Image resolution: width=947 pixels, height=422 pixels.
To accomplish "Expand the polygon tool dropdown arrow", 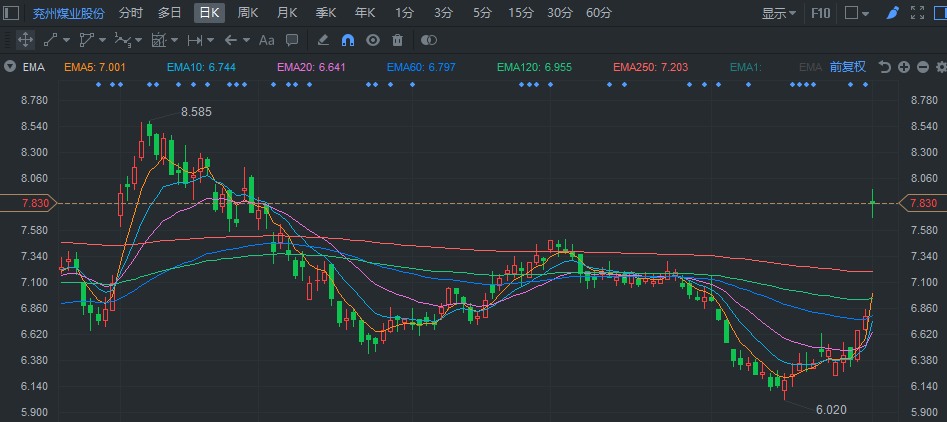I will point(102,40).
